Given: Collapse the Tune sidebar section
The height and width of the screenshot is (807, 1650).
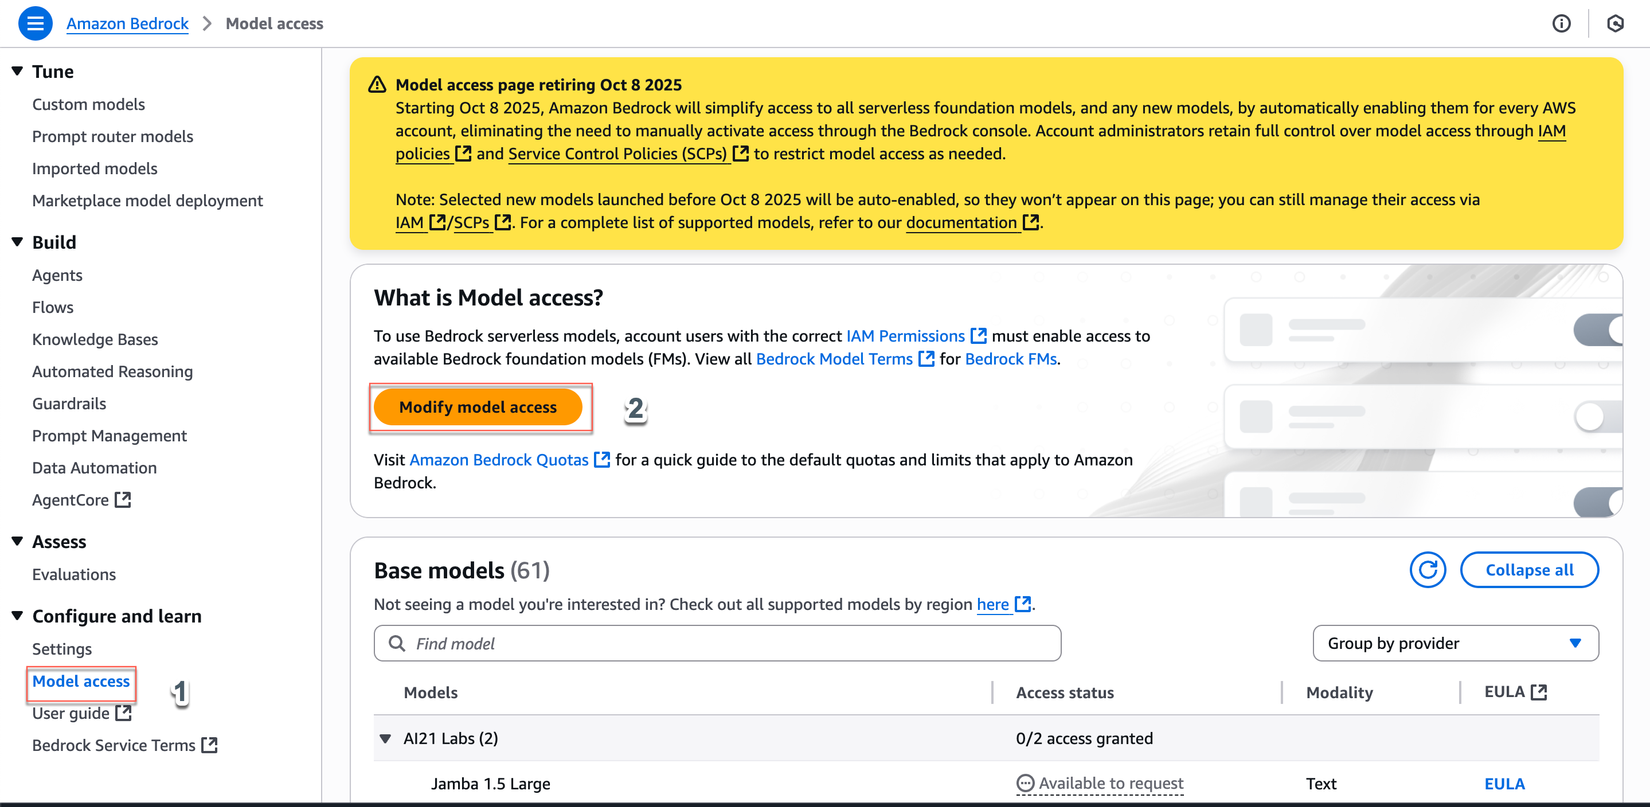Looking at the screenshot, I should pyautogui.click(x=18, y=71).
